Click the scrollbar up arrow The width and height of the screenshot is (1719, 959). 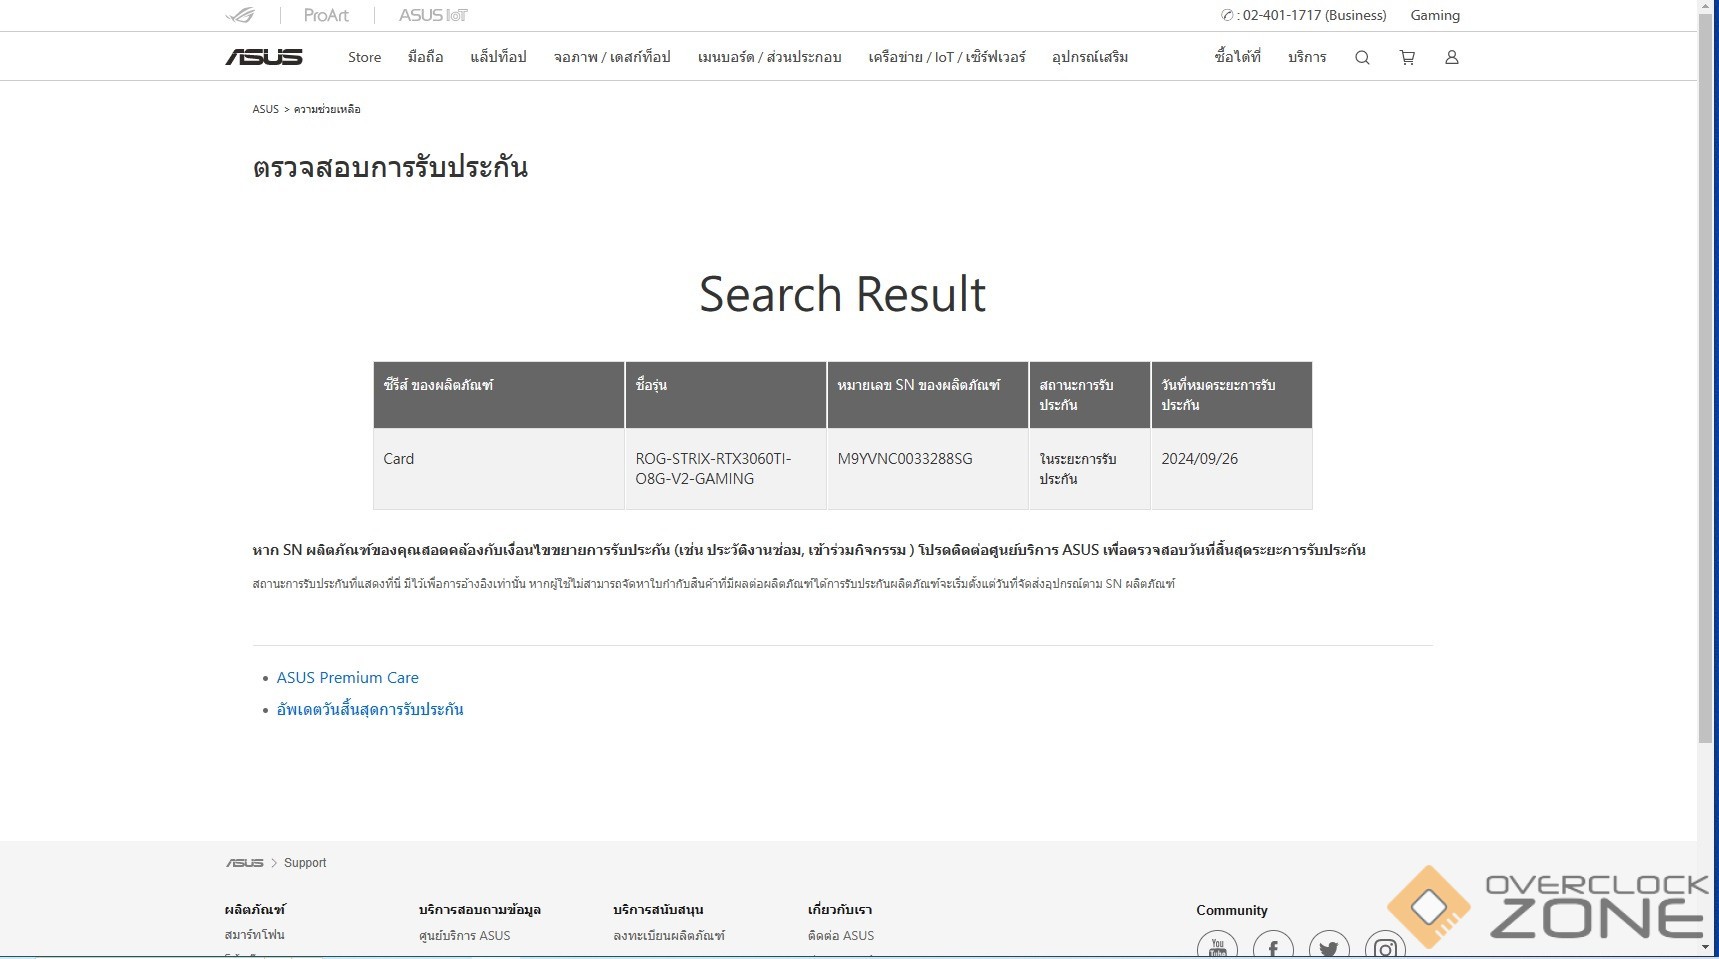pyautogui.click(x=1706, y=8)
